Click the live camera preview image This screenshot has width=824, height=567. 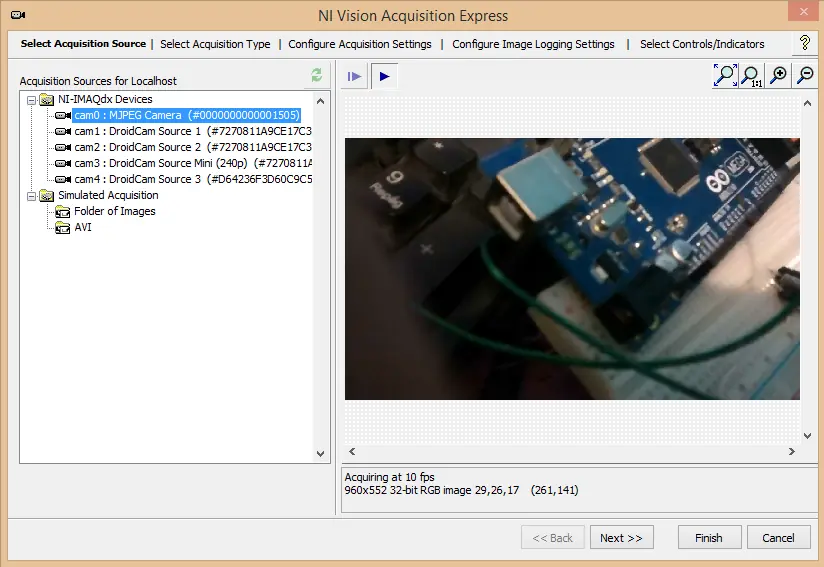[572, 269]
